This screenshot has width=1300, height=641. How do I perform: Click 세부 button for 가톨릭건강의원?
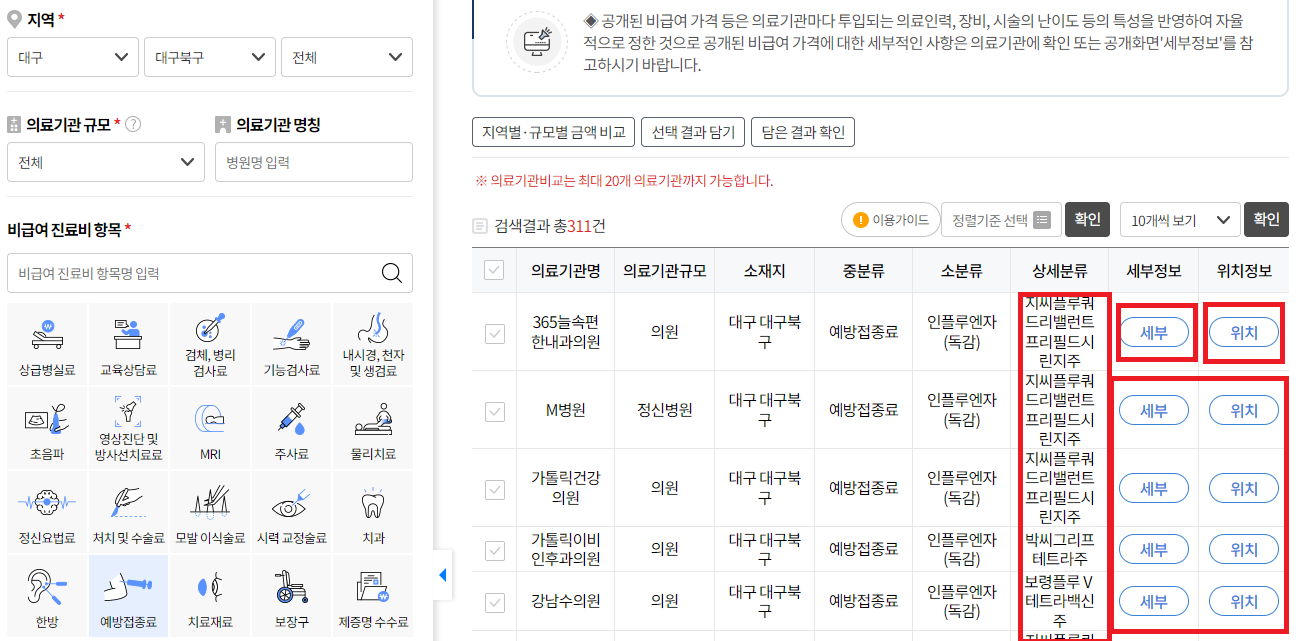click(x=1153, y=488)
